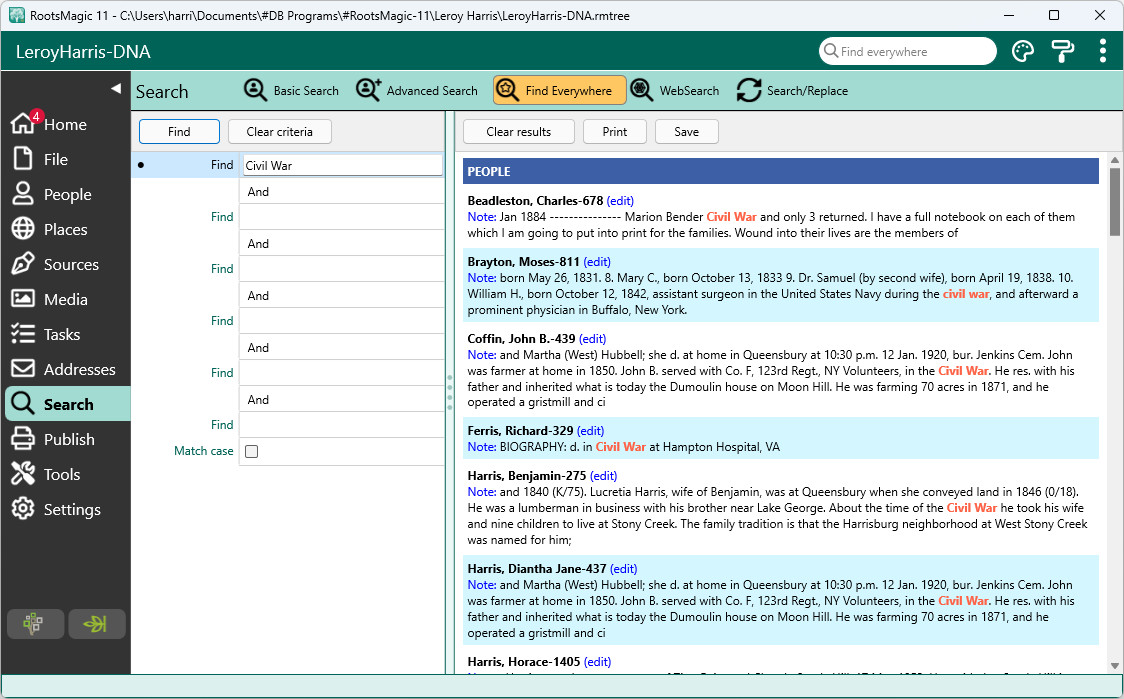Click the name Harris, Benjamin-275
This screenshot has height=699, width=1124.
527,476
